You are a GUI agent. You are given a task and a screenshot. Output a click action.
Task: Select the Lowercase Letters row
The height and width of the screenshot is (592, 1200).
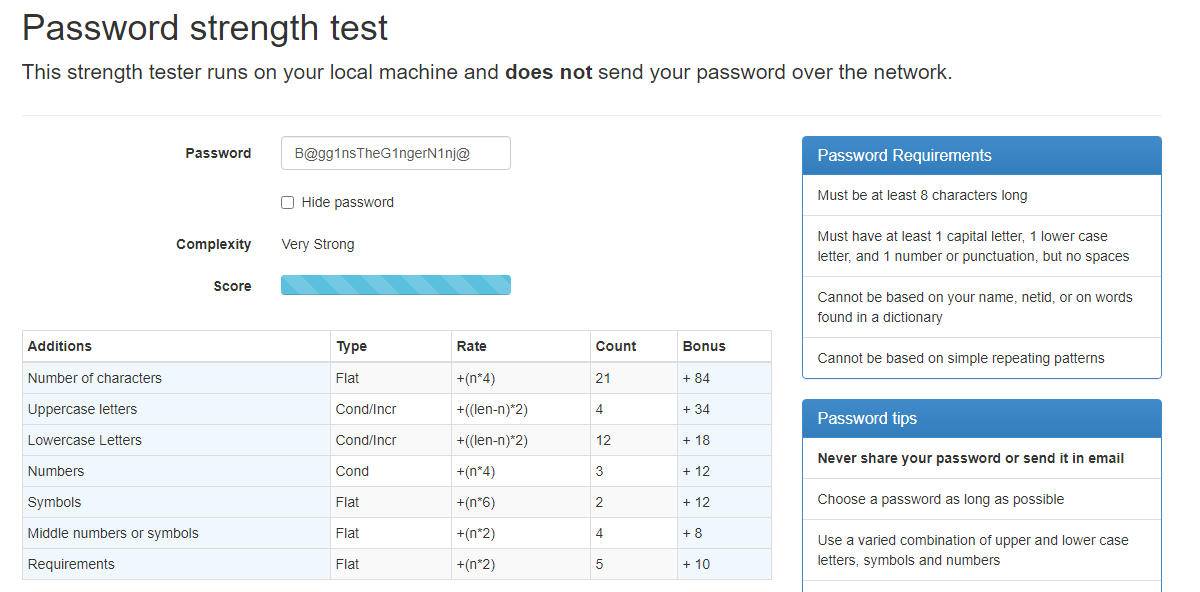85,440
